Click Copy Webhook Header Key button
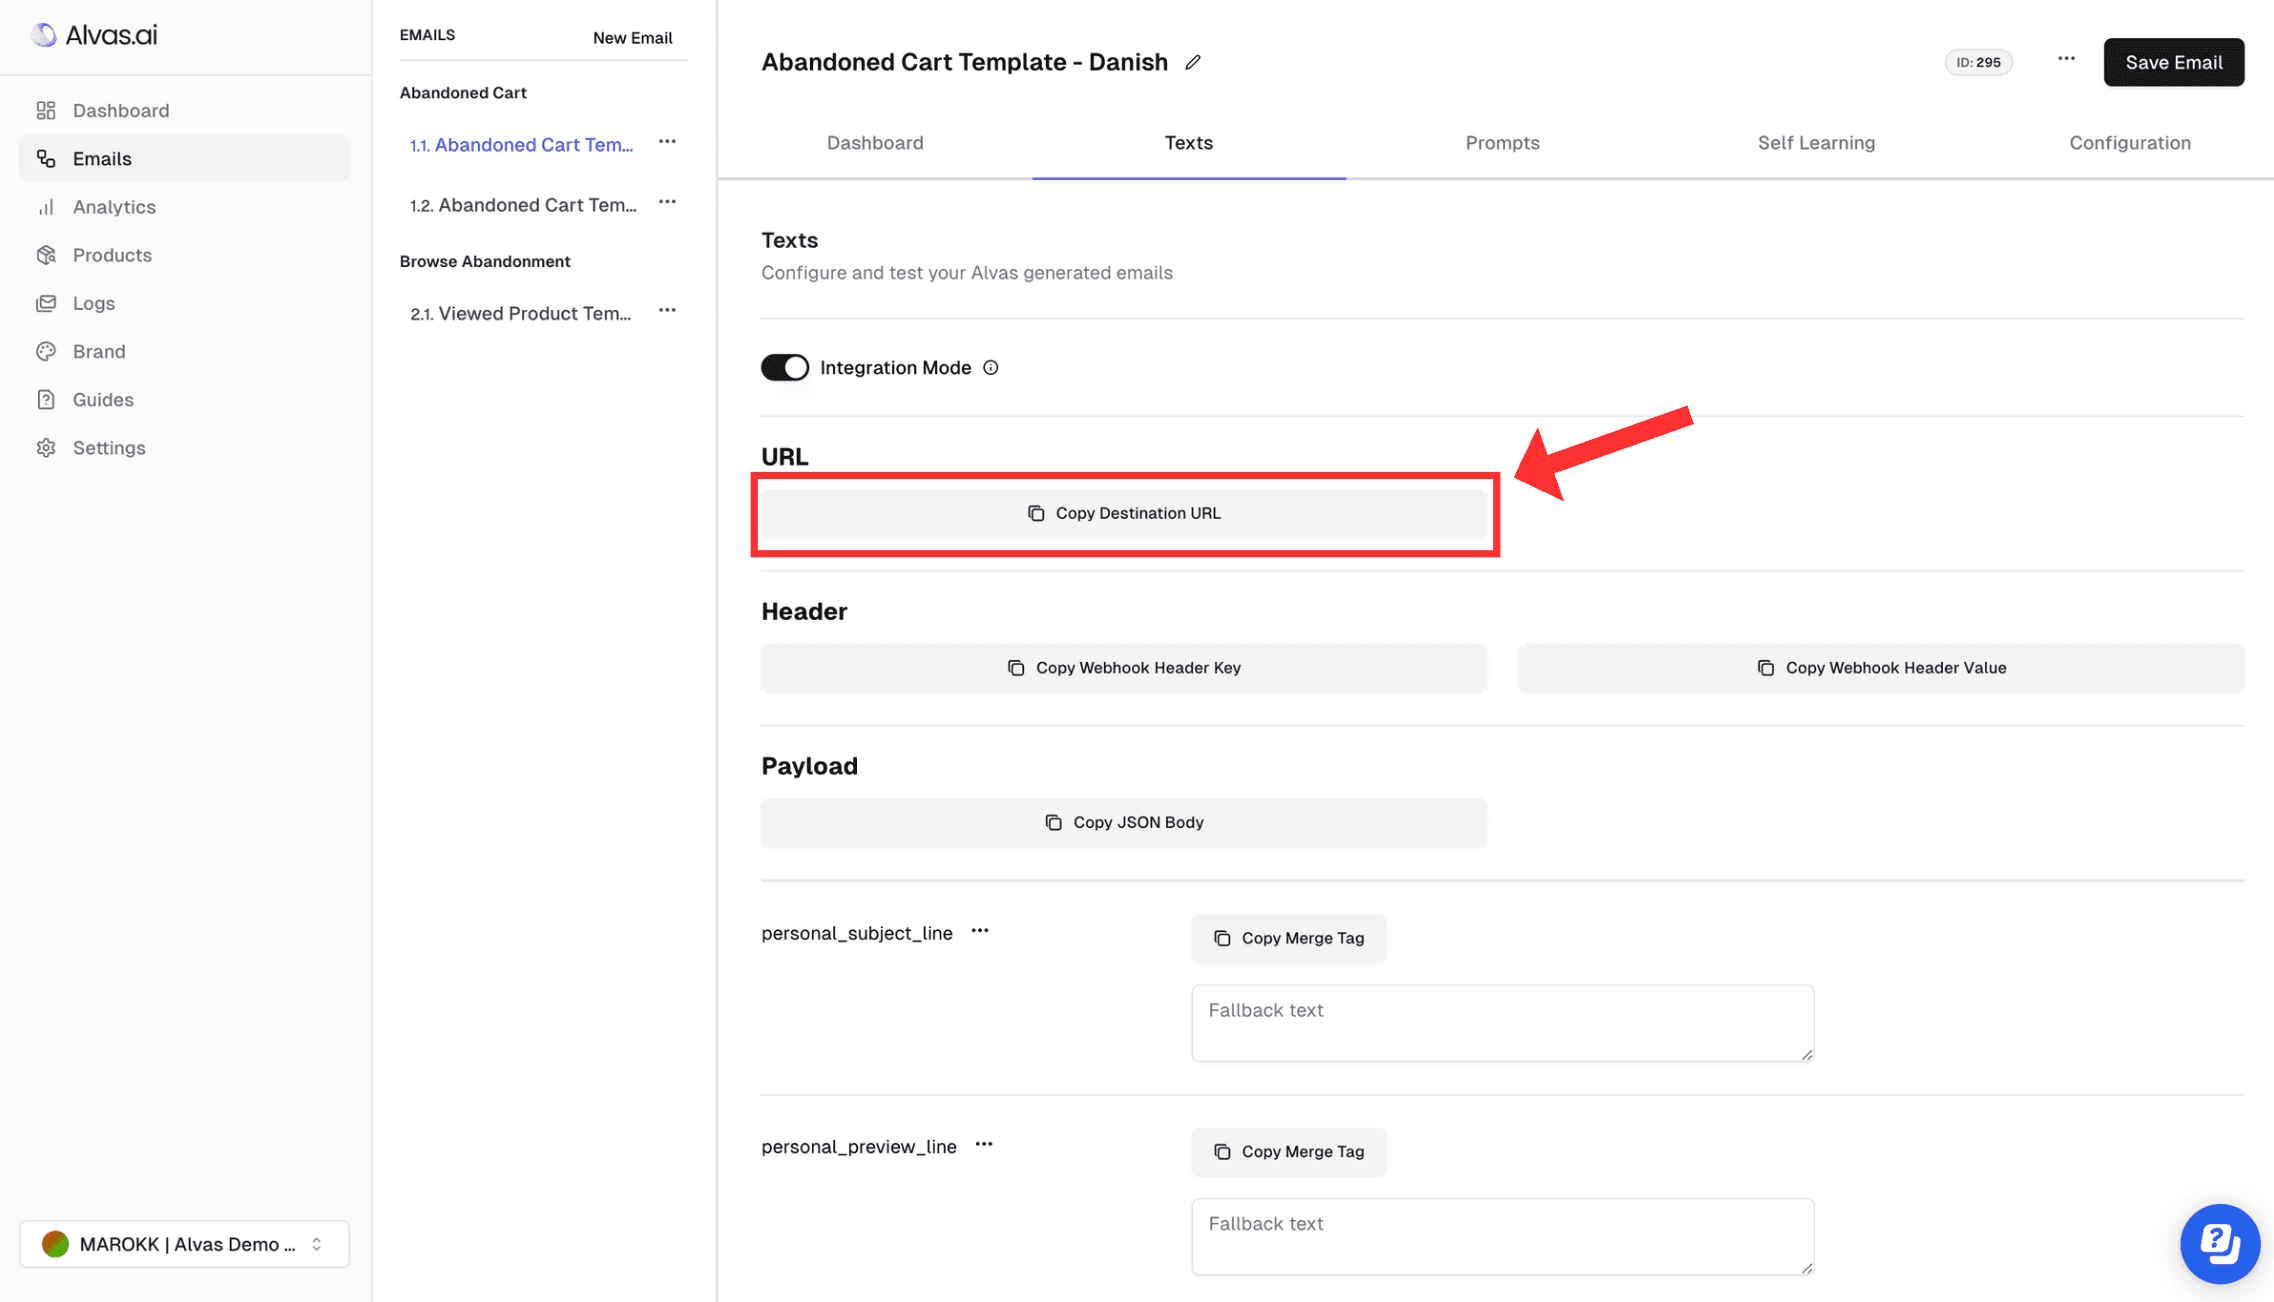The image size is (2274, 1302). [1123, 668]
